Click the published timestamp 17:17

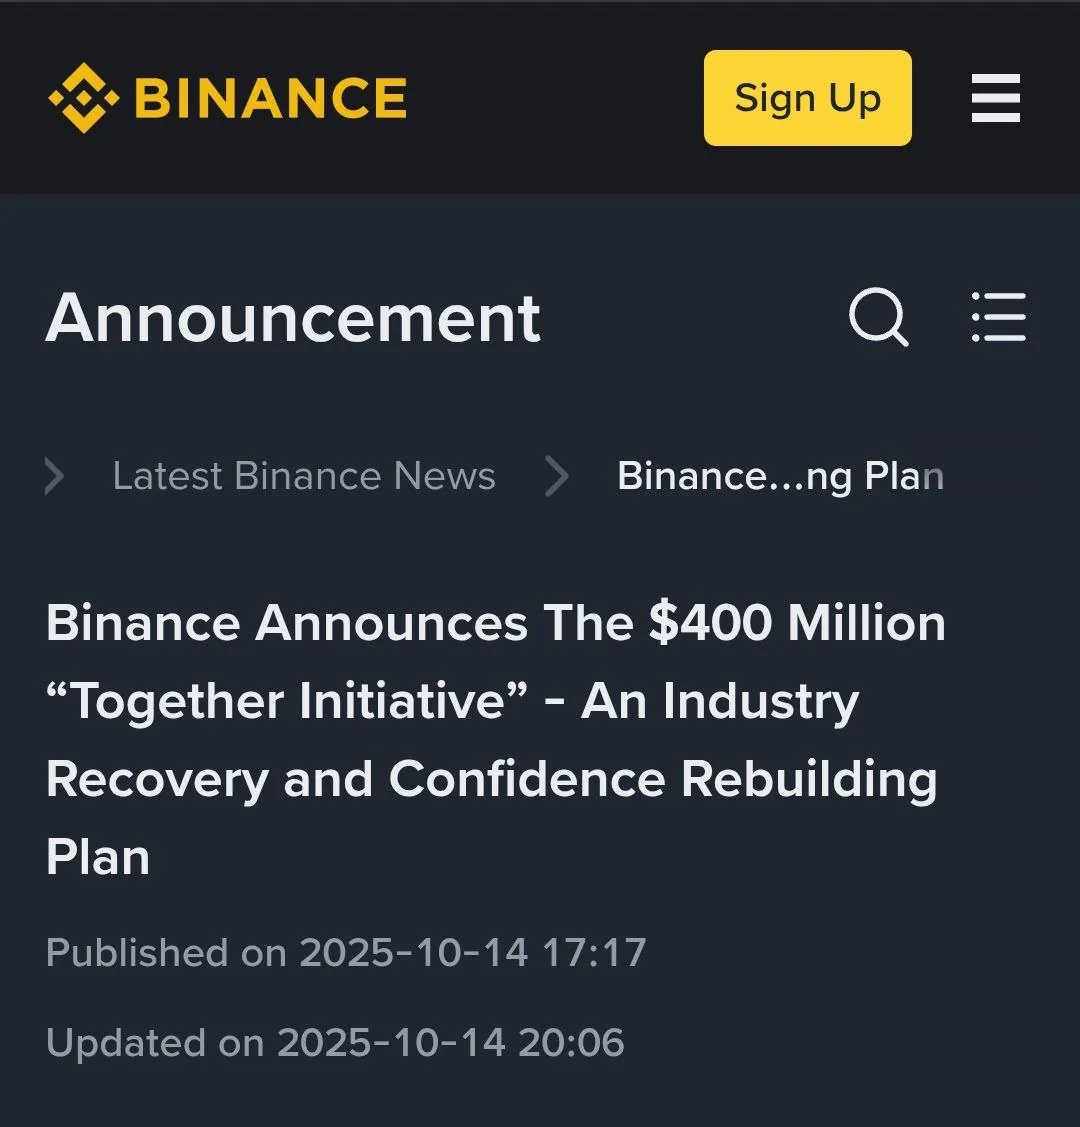[x=594, y=952]
